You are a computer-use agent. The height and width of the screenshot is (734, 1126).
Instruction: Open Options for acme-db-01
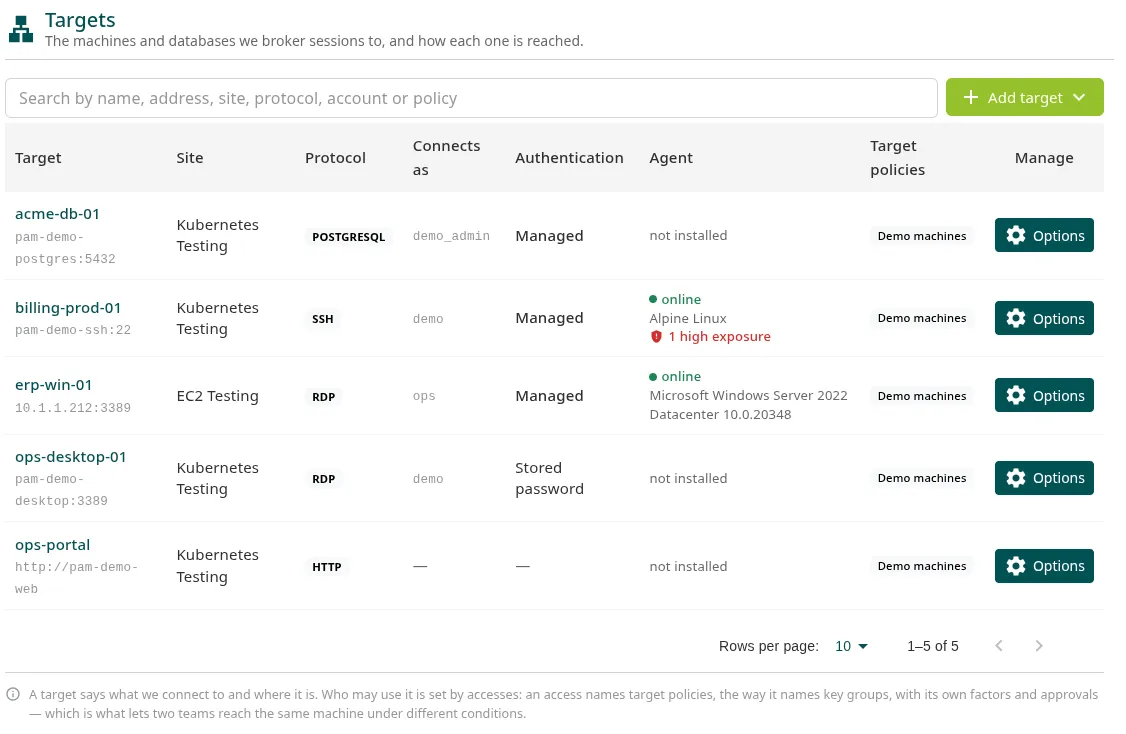(1044, 236)
